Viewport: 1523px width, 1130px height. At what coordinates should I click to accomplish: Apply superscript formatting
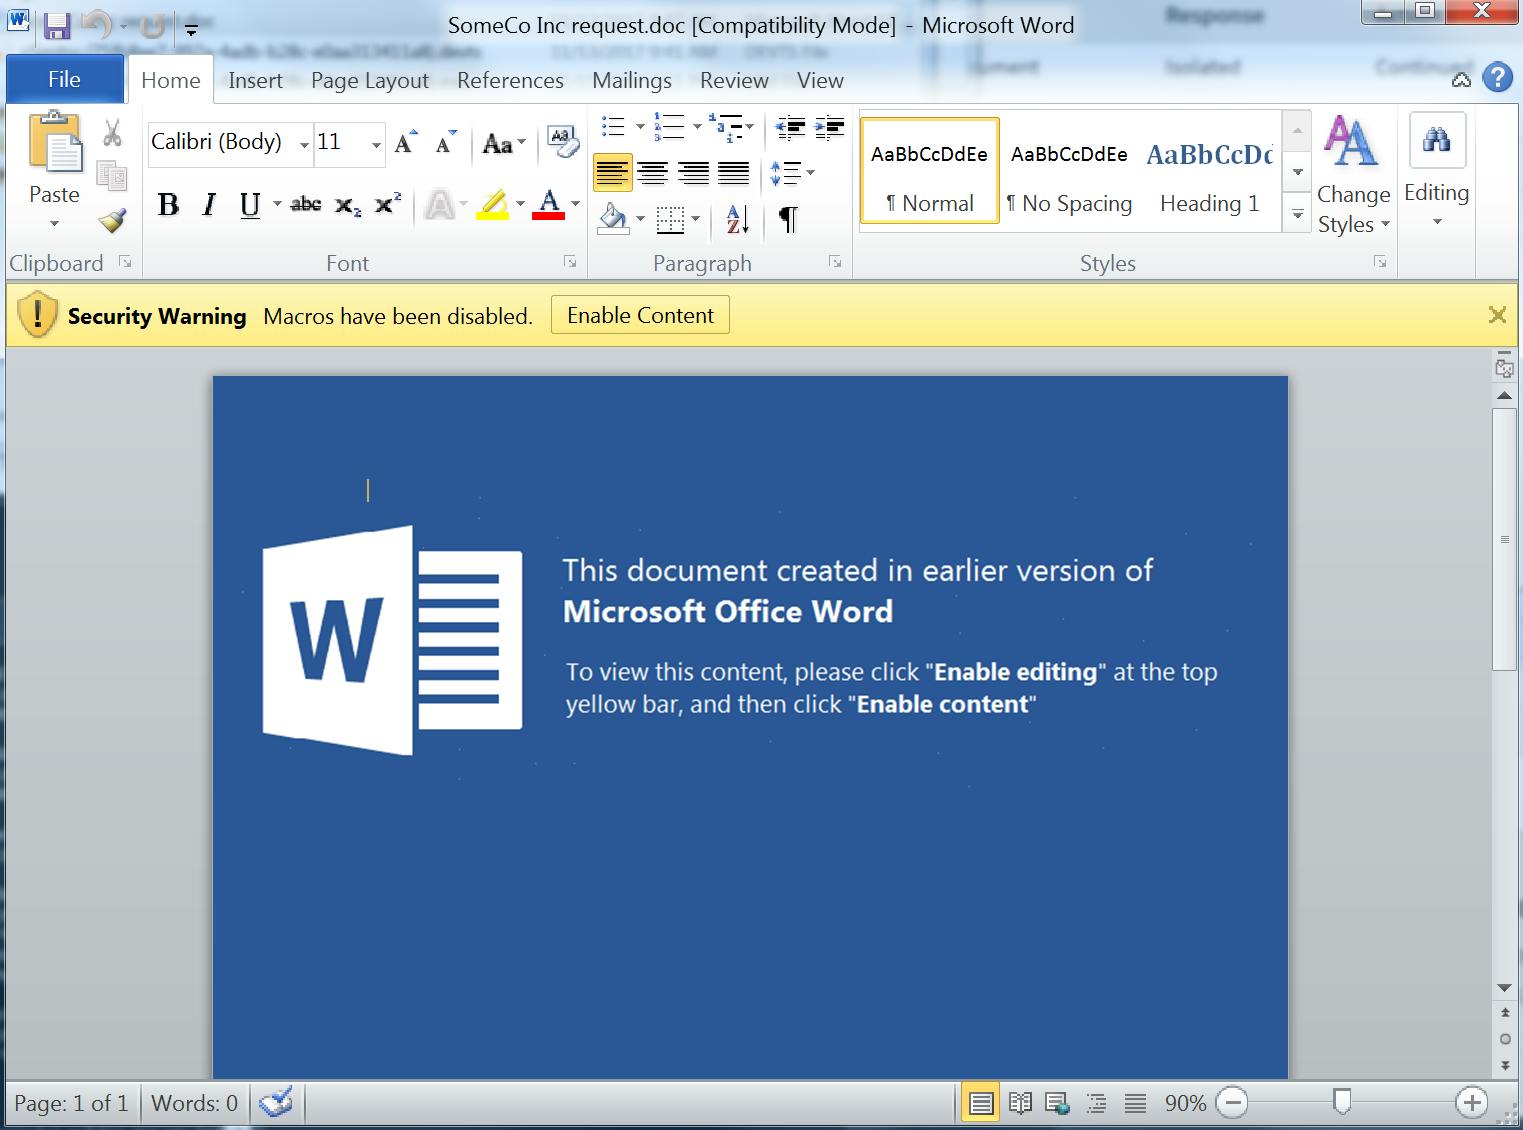(388, 204)
